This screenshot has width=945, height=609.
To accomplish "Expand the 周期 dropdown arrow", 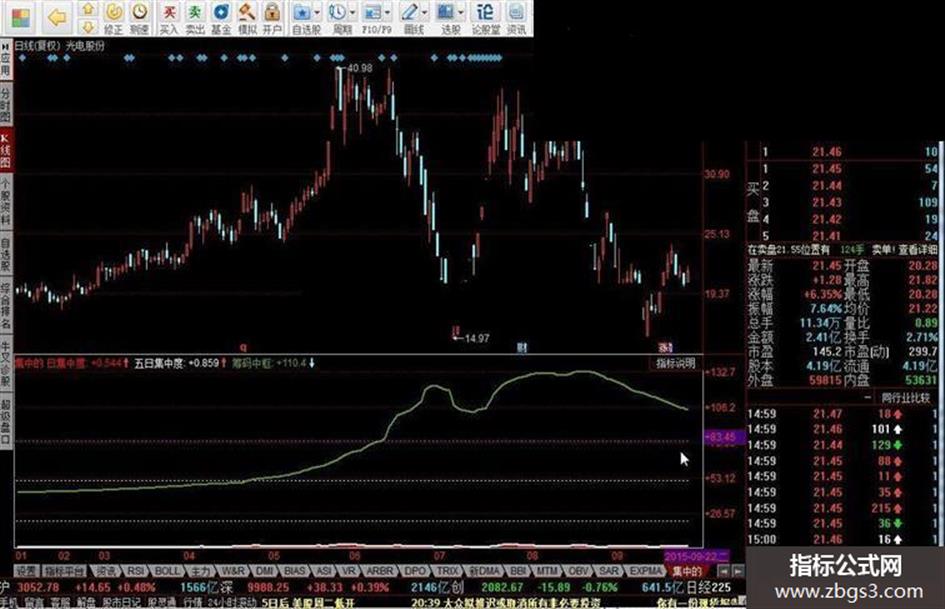I will [x=353, y=12].
